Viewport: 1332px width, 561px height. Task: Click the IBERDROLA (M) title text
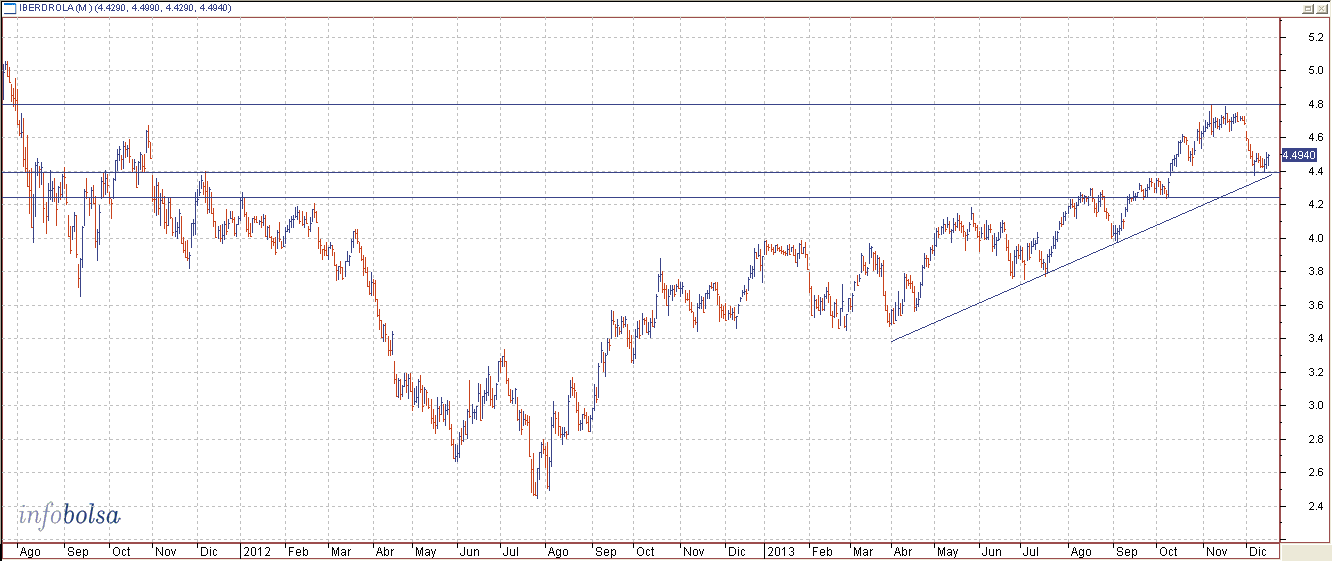click(56, 8)
